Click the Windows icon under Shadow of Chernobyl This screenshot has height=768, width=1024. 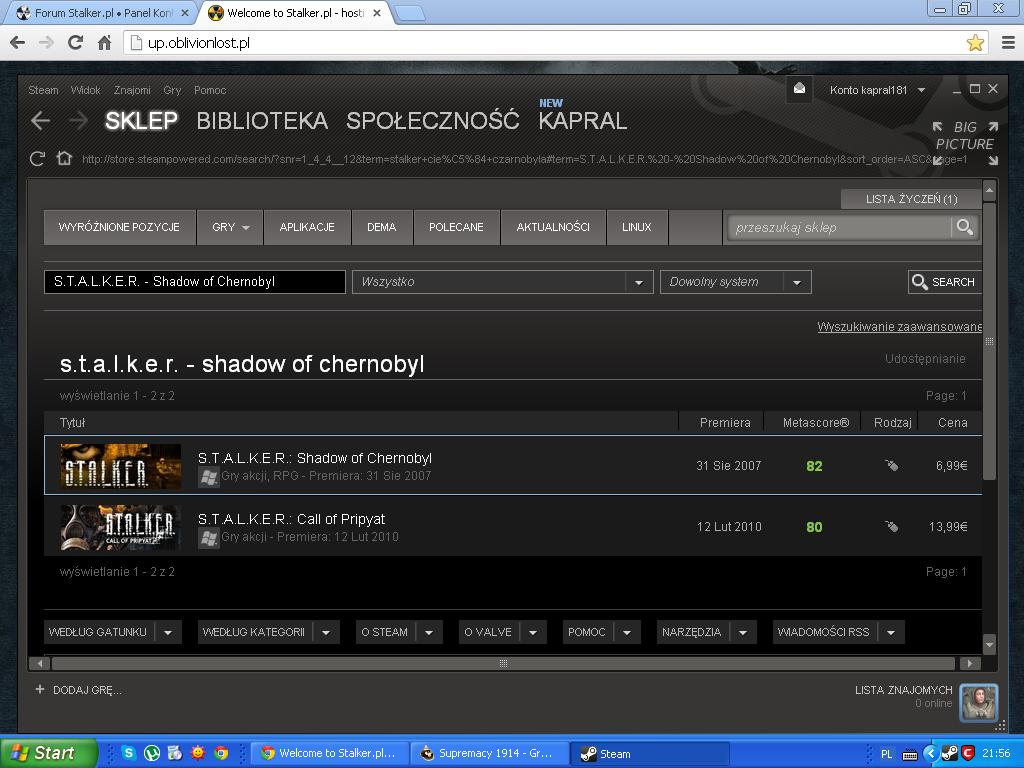click(208, 477)
